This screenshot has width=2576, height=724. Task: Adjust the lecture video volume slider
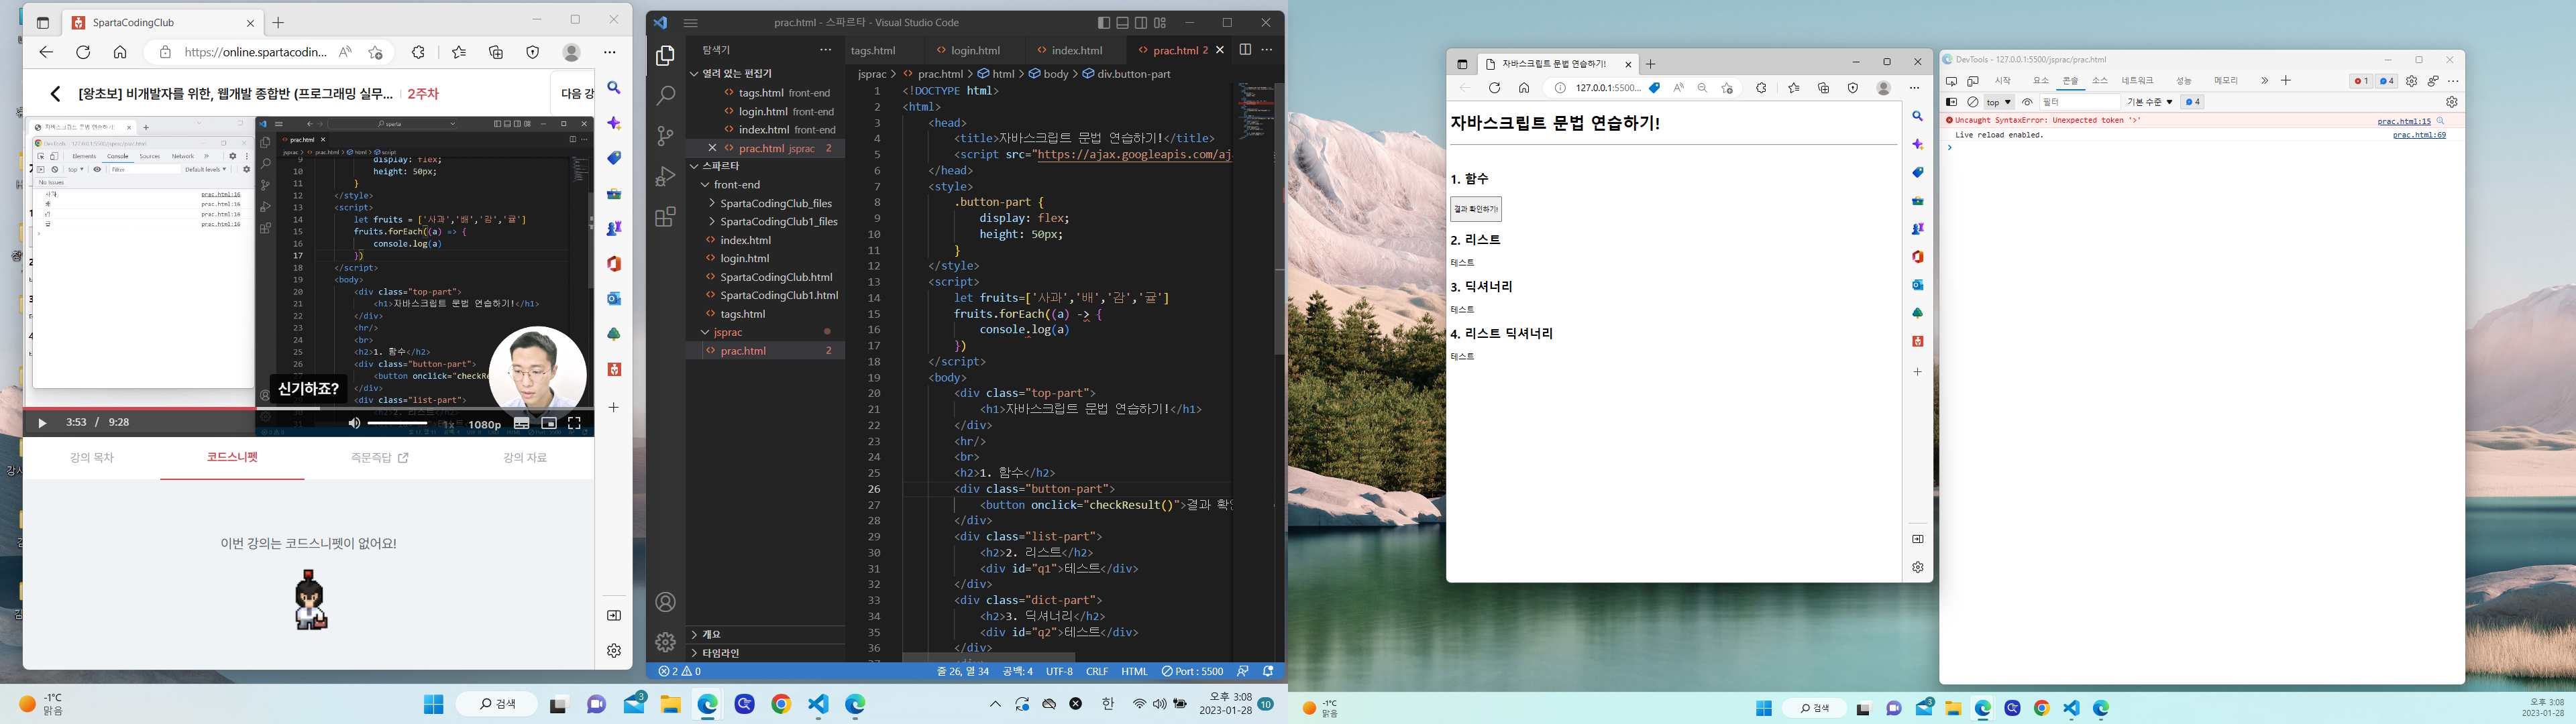397,424
